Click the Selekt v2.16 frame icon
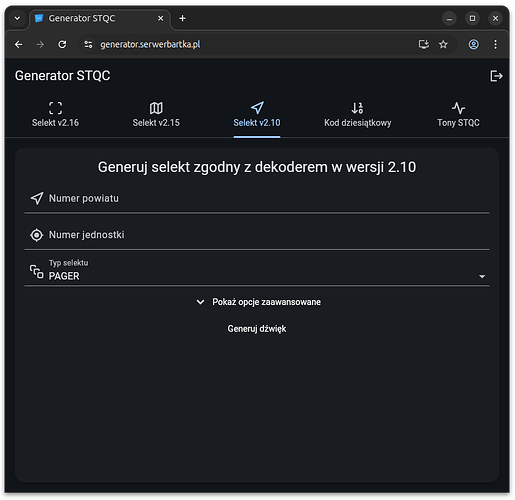Image resolution: width=515 pixels, height=500 pixels. pyautogui.click(x=55, y=108)
